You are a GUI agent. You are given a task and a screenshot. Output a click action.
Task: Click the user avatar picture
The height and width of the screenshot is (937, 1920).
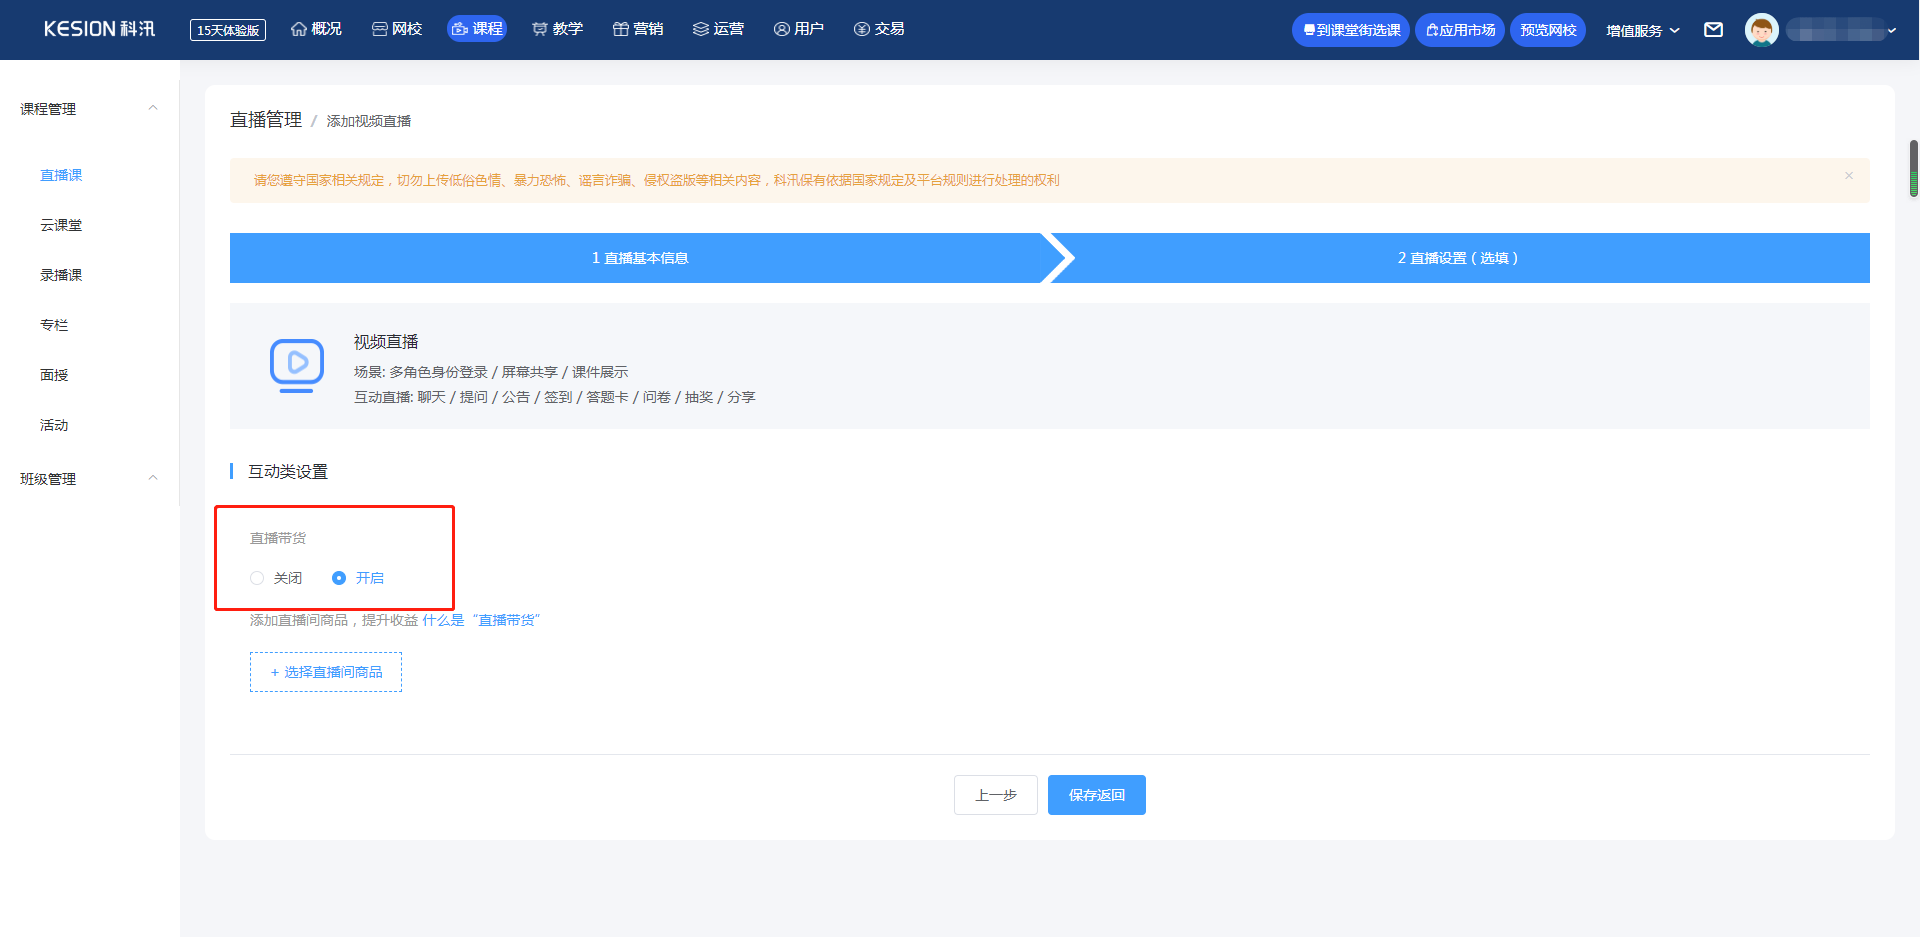point(1762,30)
